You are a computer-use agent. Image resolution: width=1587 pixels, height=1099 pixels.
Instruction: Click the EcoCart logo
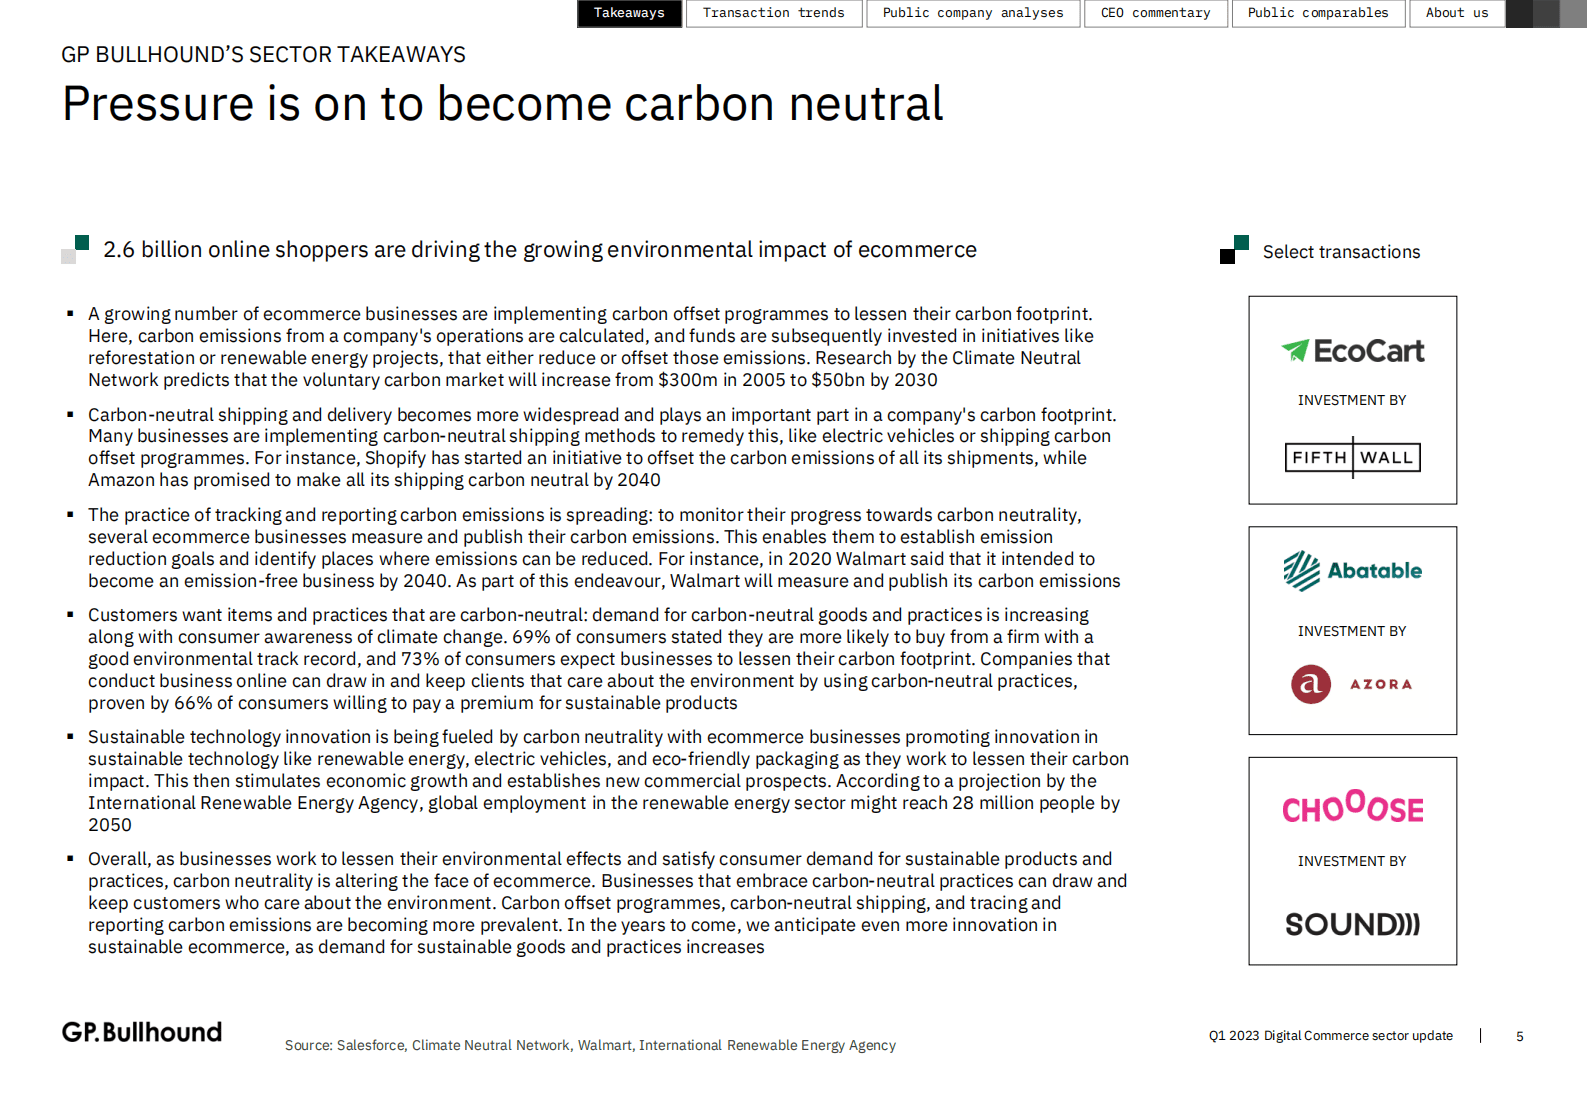(x=1352, y=351)
